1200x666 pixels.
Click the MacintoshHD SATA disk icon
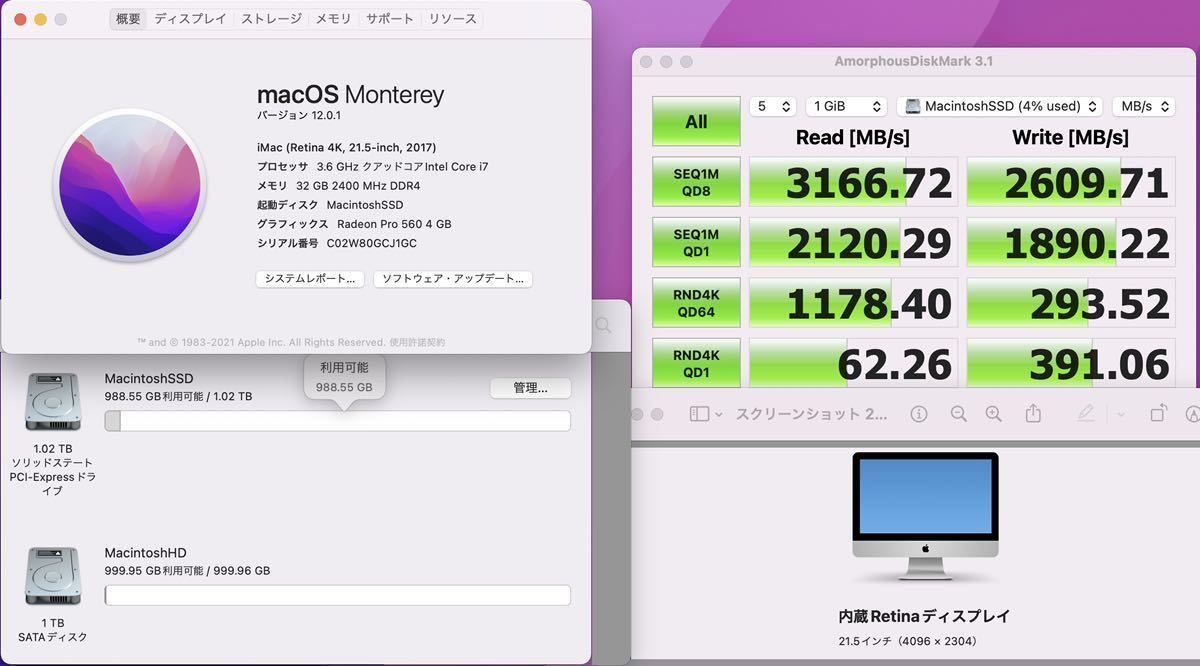(x=52, y=577)
